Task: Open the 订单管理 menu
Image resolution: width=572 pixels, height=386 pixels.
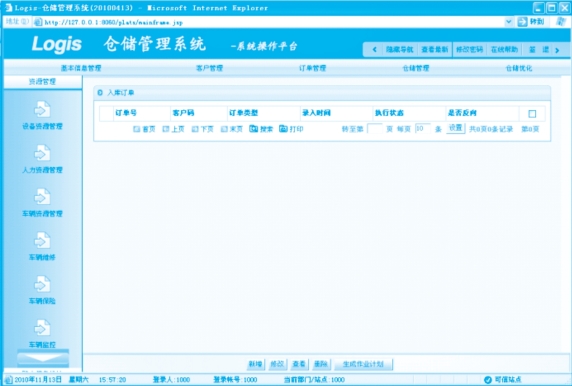Action: [313, 68]
